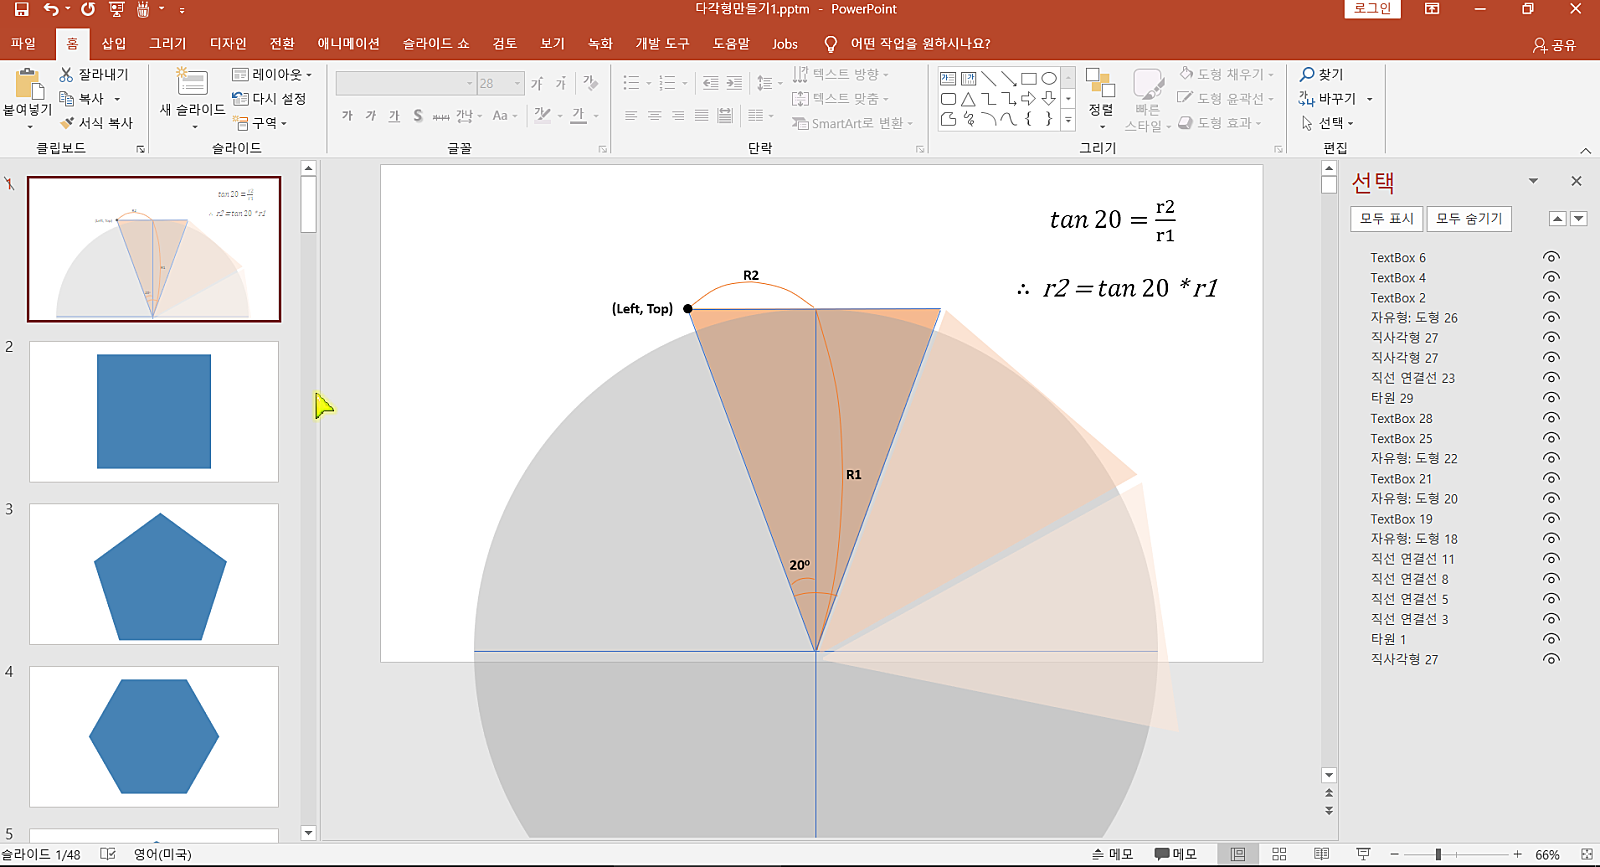The height and width of the screenshot is (867, 1600).
Task: Click the decrease indent icon
Action: tap(710, 83)
